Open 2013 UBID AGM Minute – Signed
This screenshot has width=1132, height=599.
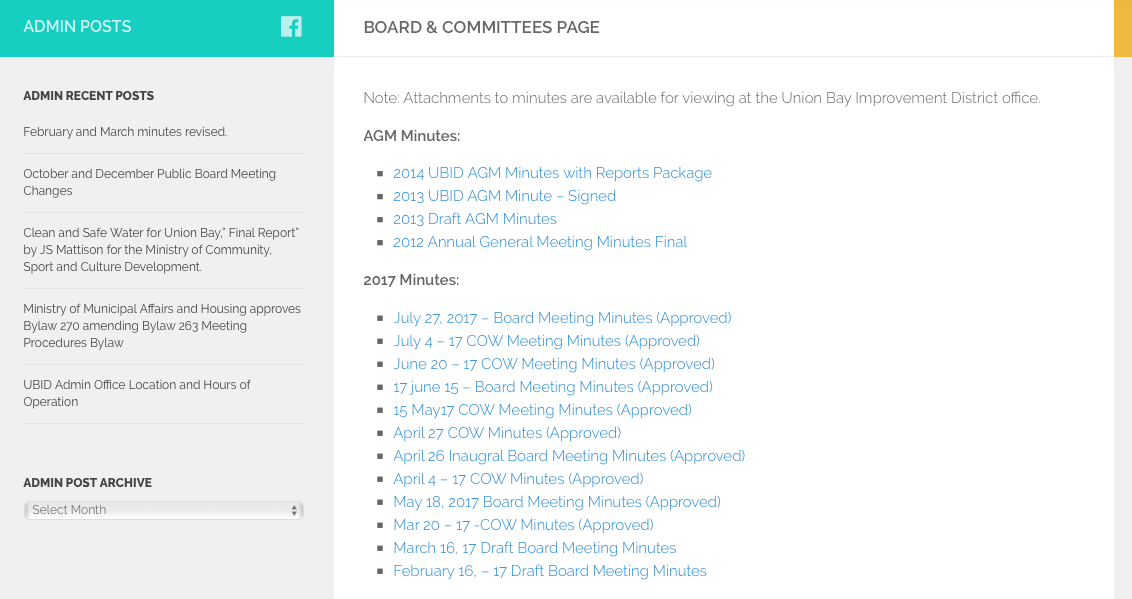tap(504, 196)
